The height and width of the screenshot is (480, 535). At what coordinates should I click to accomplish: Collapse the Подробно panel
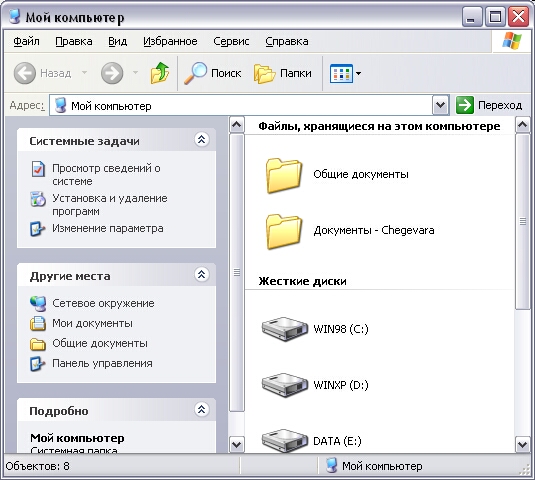coord(201,409)
